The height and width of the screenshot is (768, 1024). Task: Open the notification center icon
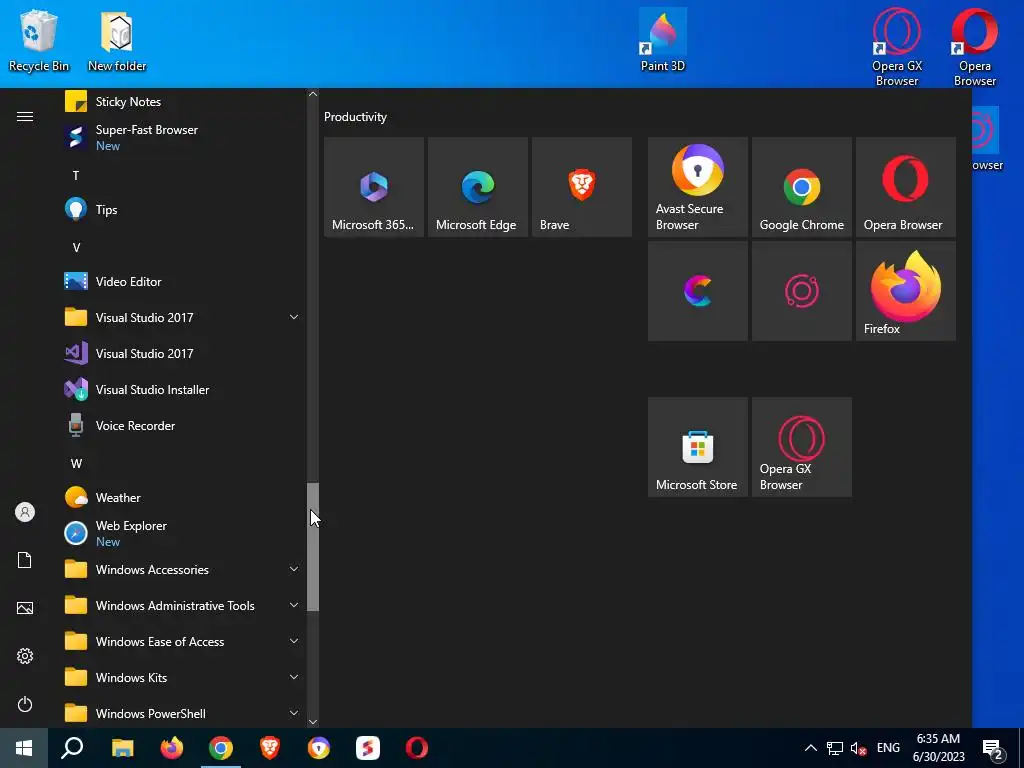click(993, 749)
